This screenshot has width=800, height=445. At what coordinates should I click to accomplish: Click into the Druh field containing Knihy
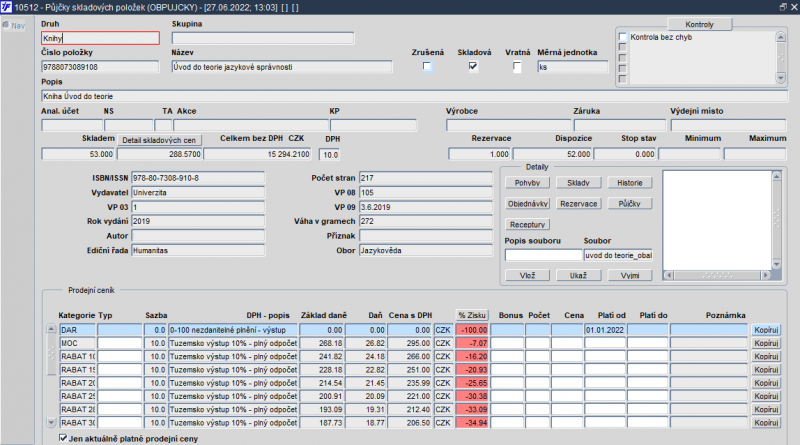click(100, 38)
